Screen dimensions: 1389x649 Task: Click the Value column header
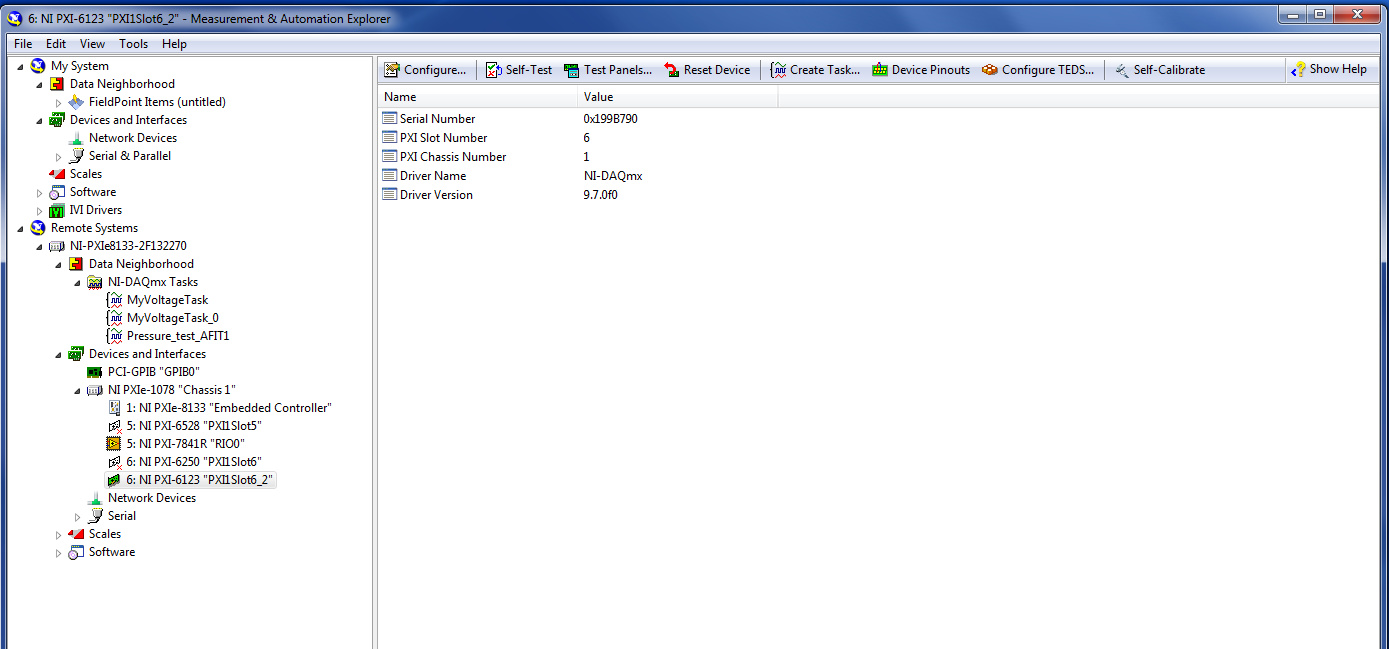(678, 97)
